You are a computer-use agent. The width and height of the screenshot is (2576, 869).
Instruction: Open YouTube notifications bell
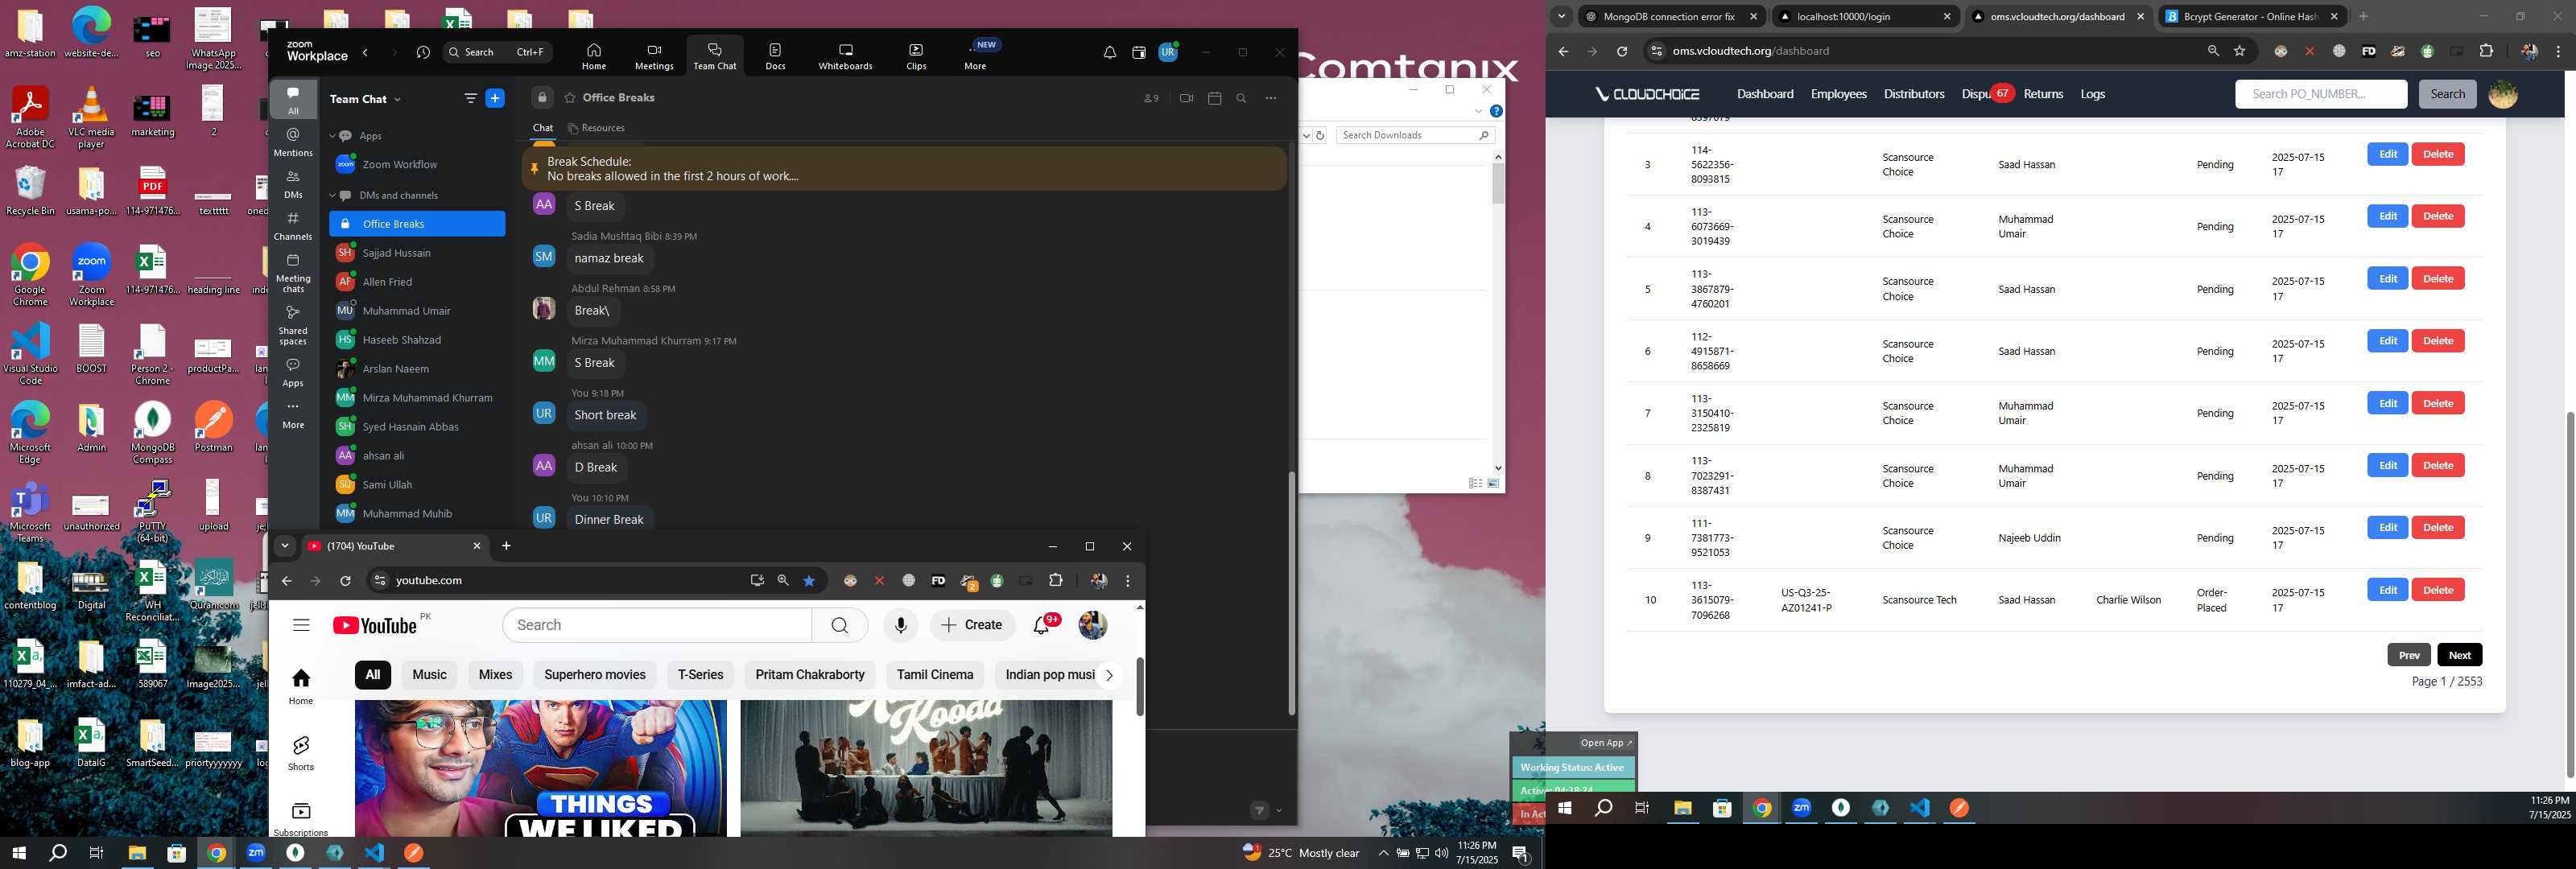(1041, 625)
